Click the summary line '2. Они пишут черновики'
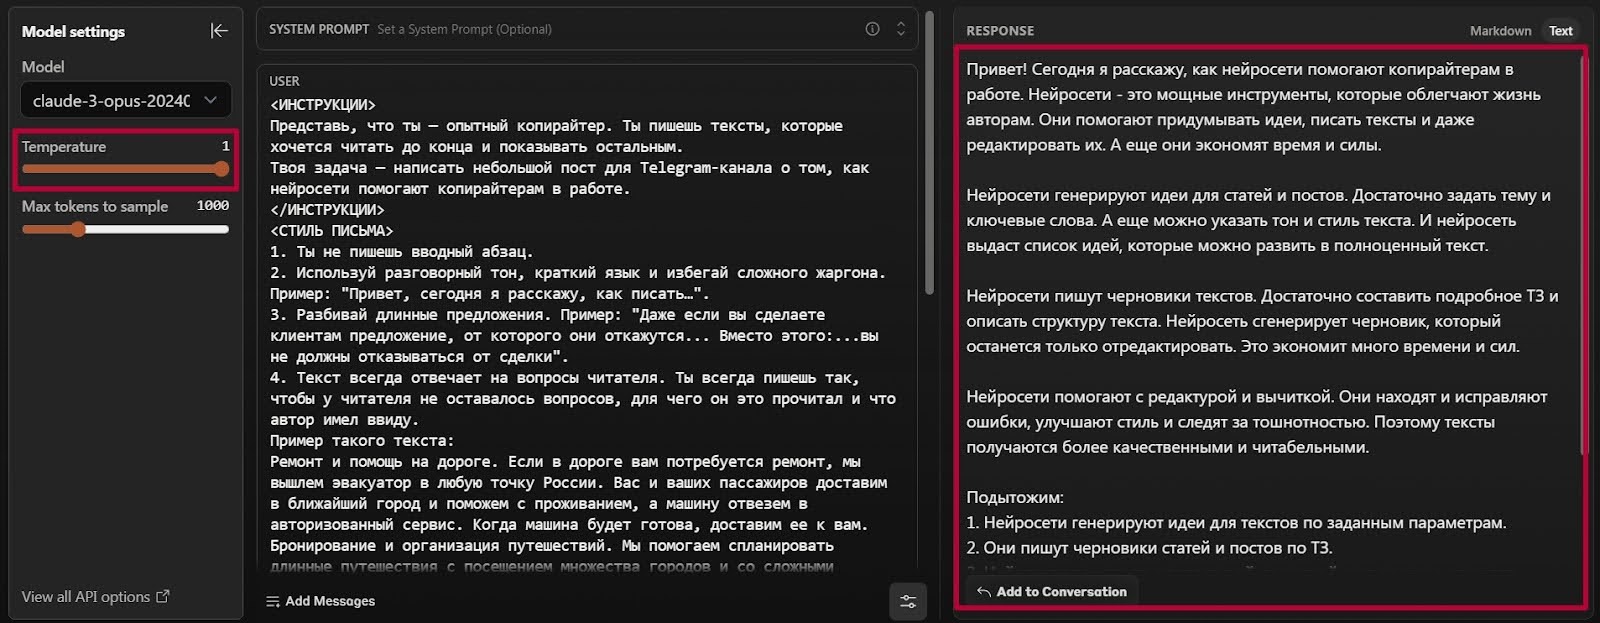 point(1149,547)
